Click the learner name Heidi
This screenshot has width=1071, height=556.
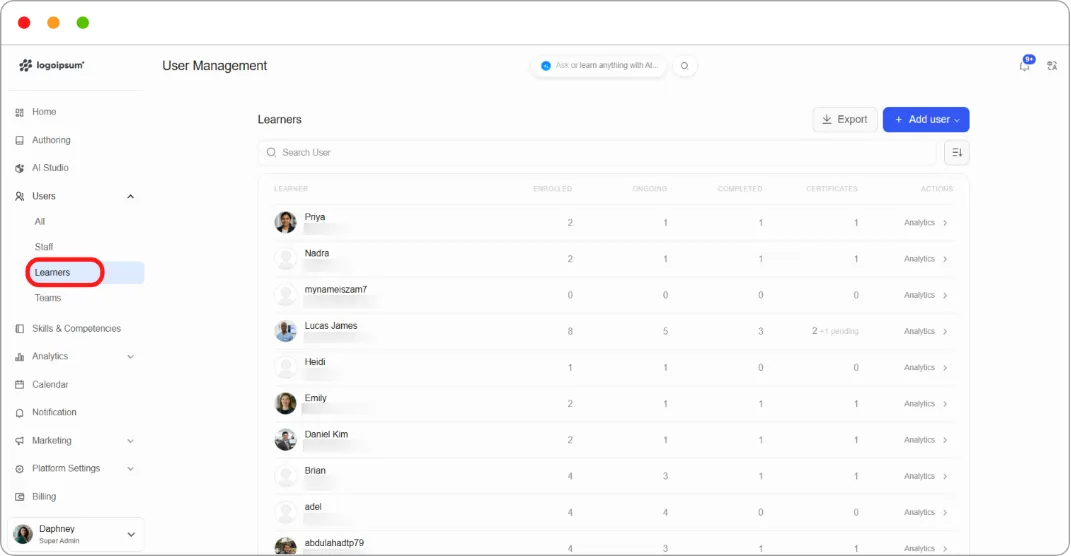[315, 362]
